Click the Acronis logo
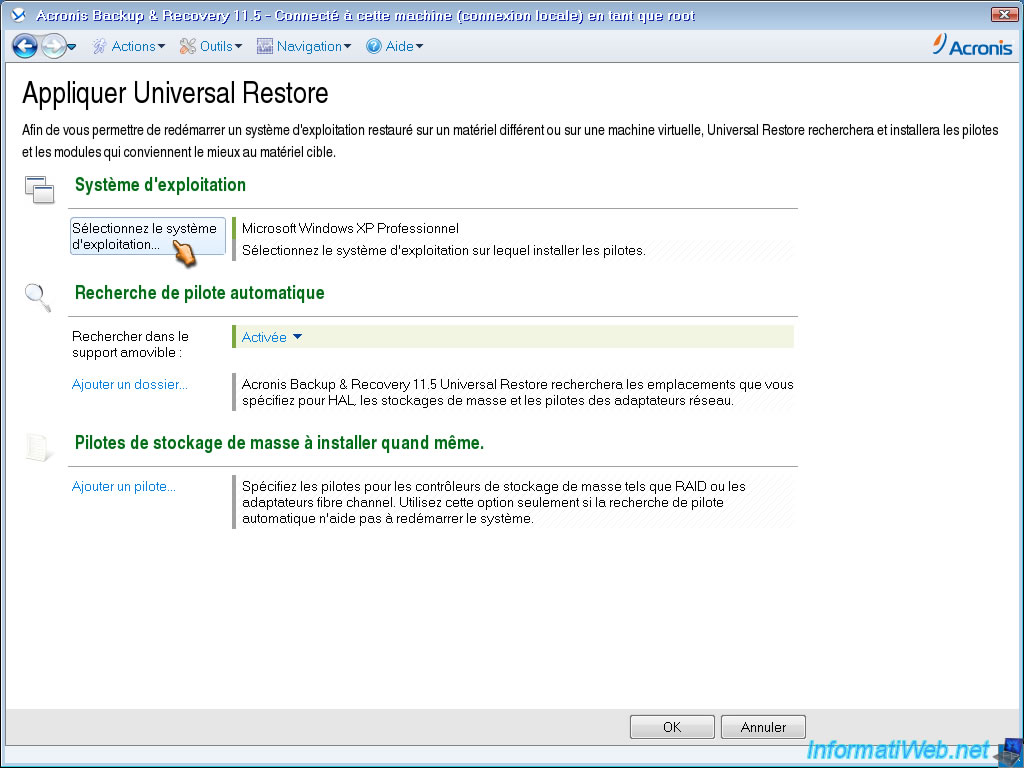Viewport: 1024px width, 768px height. click(972, 45)
